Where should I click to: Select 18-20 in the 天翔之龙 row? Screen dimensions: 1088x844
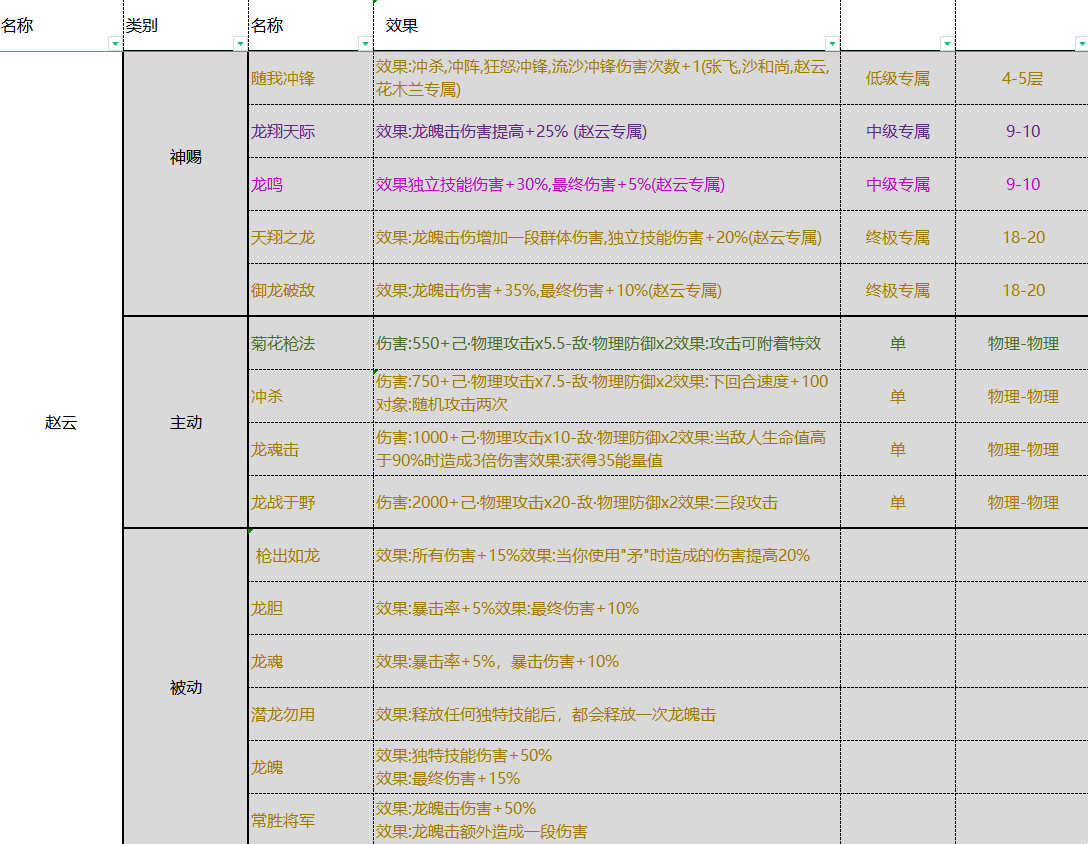[1022, 237]
